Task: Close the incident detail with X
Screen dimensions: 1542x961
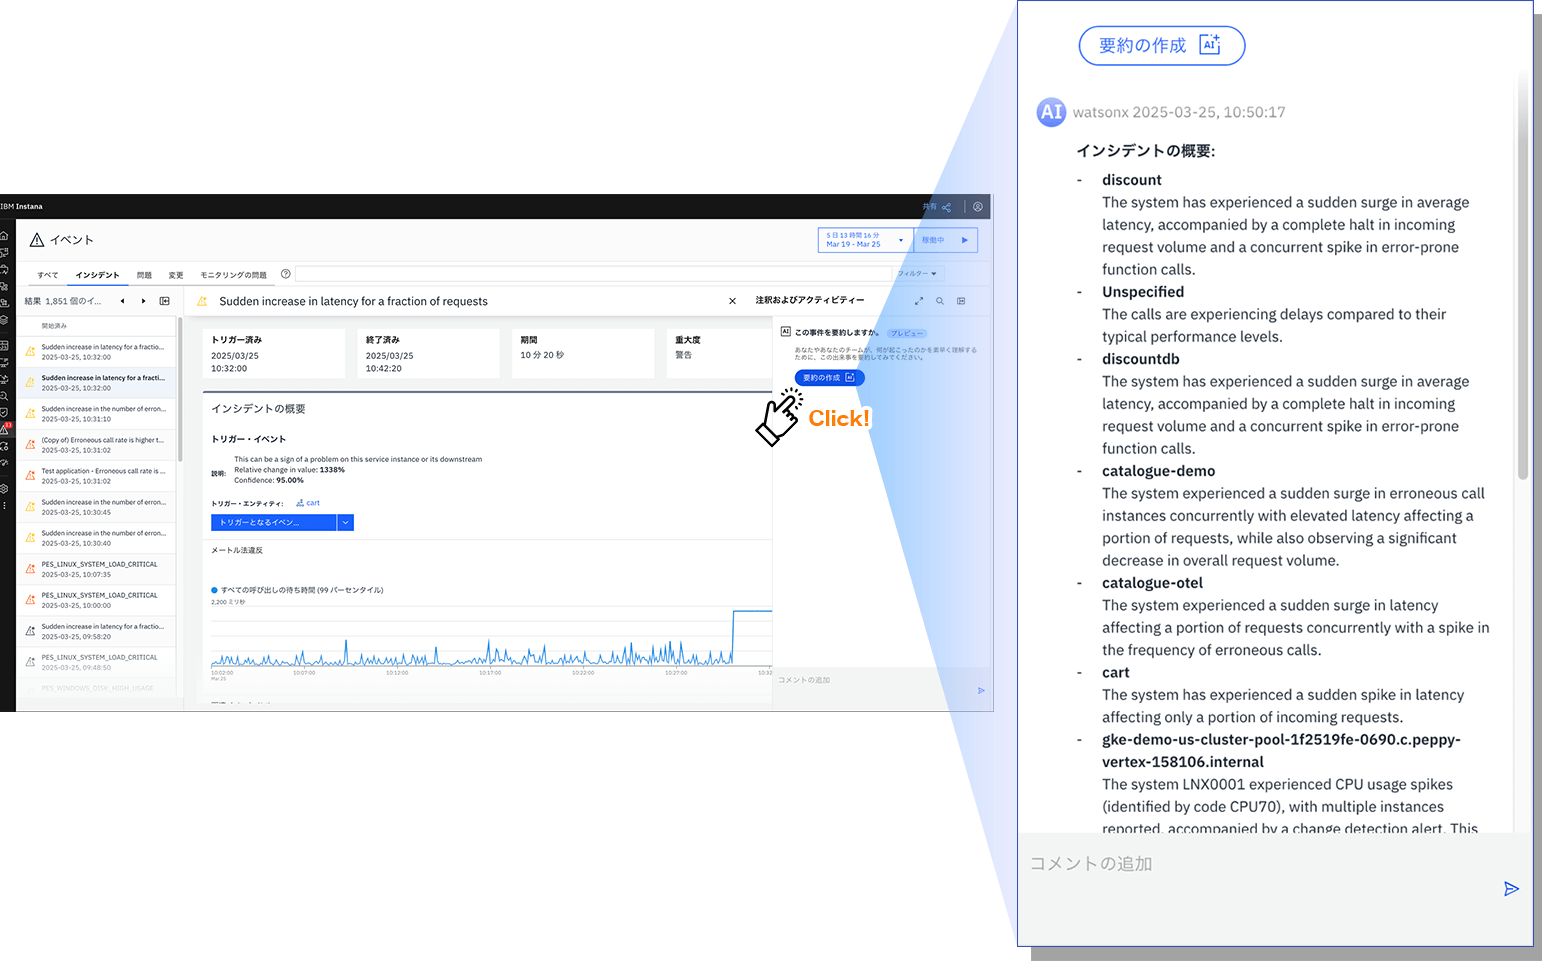Action: click(x=732, y=301)
